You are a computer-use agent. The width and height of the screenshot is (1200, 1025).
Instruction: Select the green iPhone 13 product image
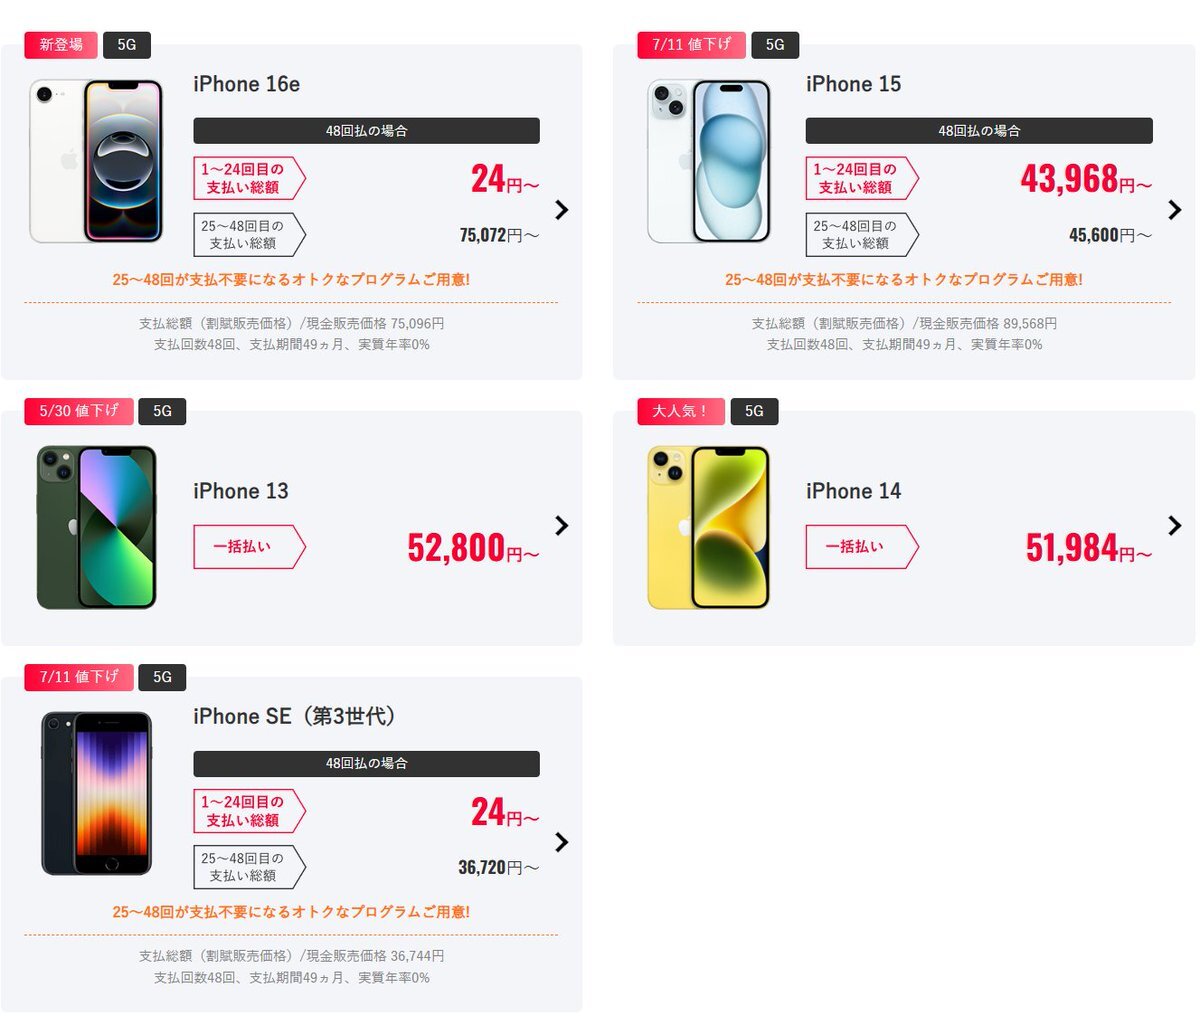pos(96,527)
